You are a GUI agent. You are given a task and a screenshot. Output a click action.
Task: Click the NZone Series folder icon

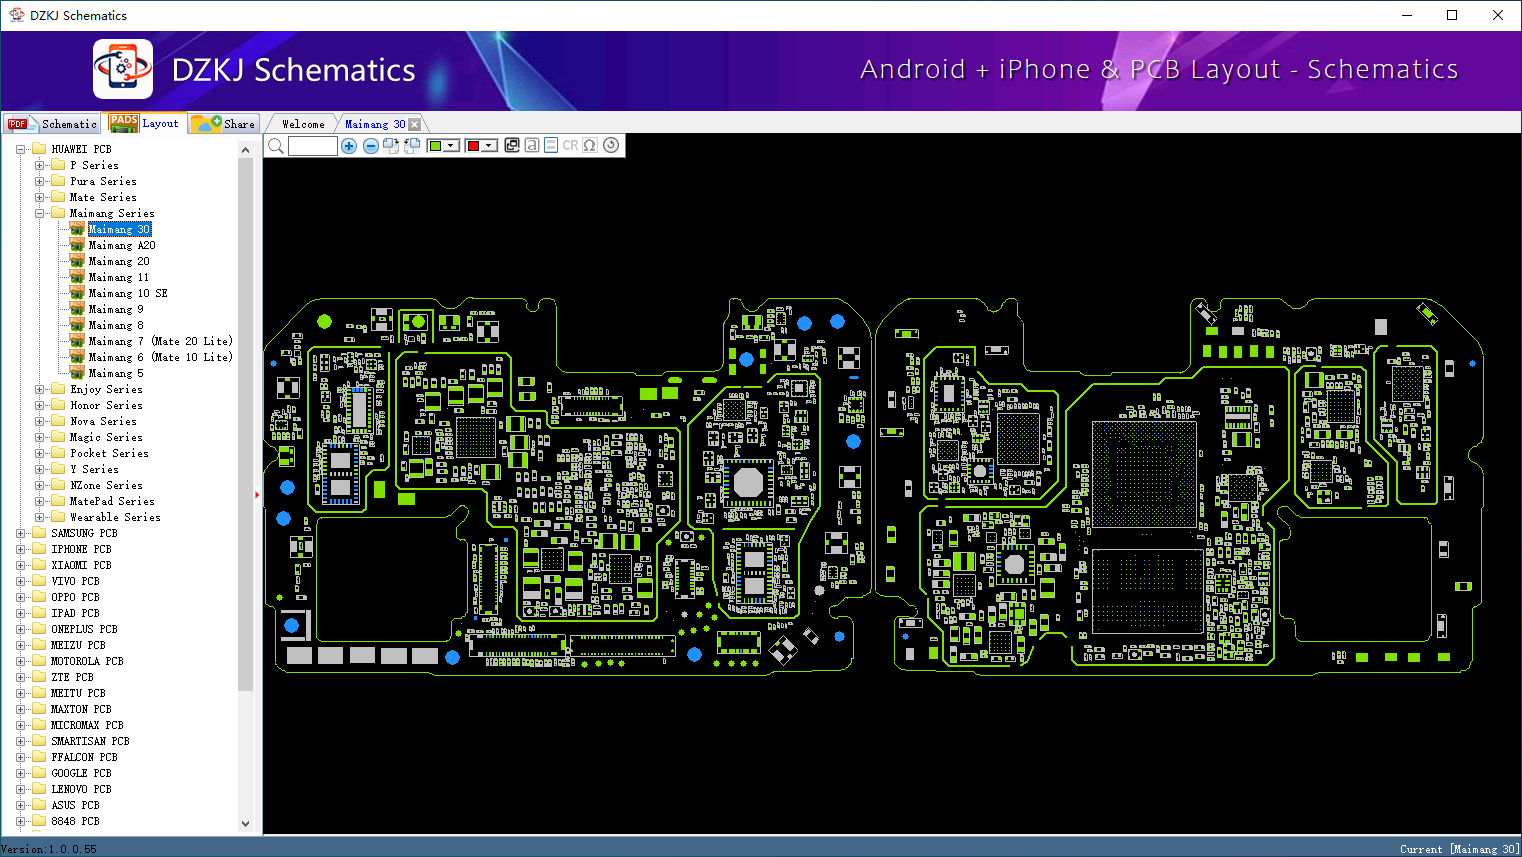coord(58,485)
